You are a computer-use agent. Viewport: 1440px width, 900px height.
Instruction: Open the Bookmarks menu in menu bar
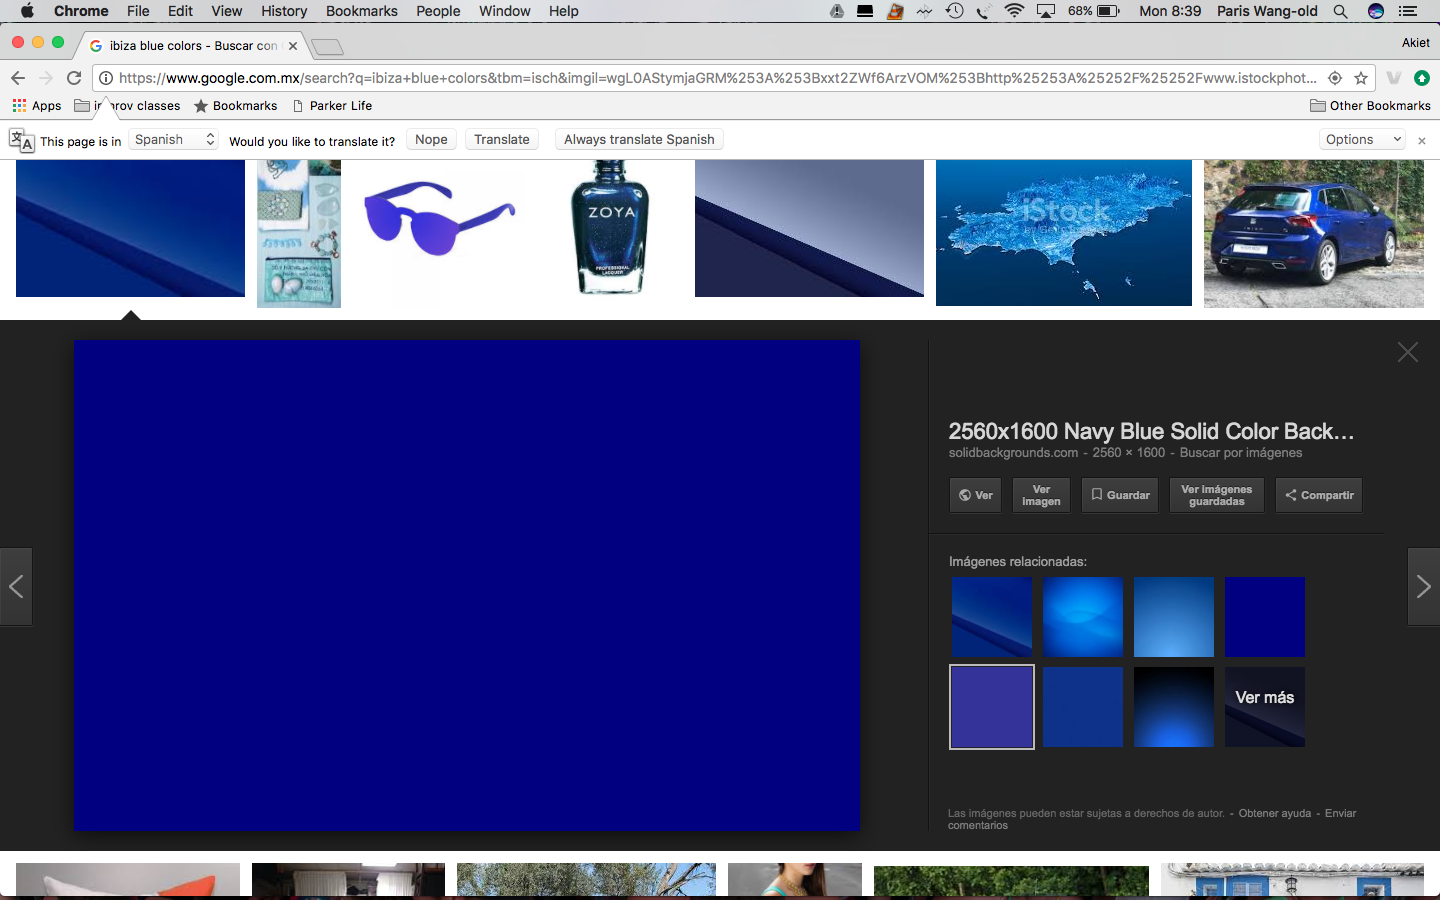click(361, 11)
